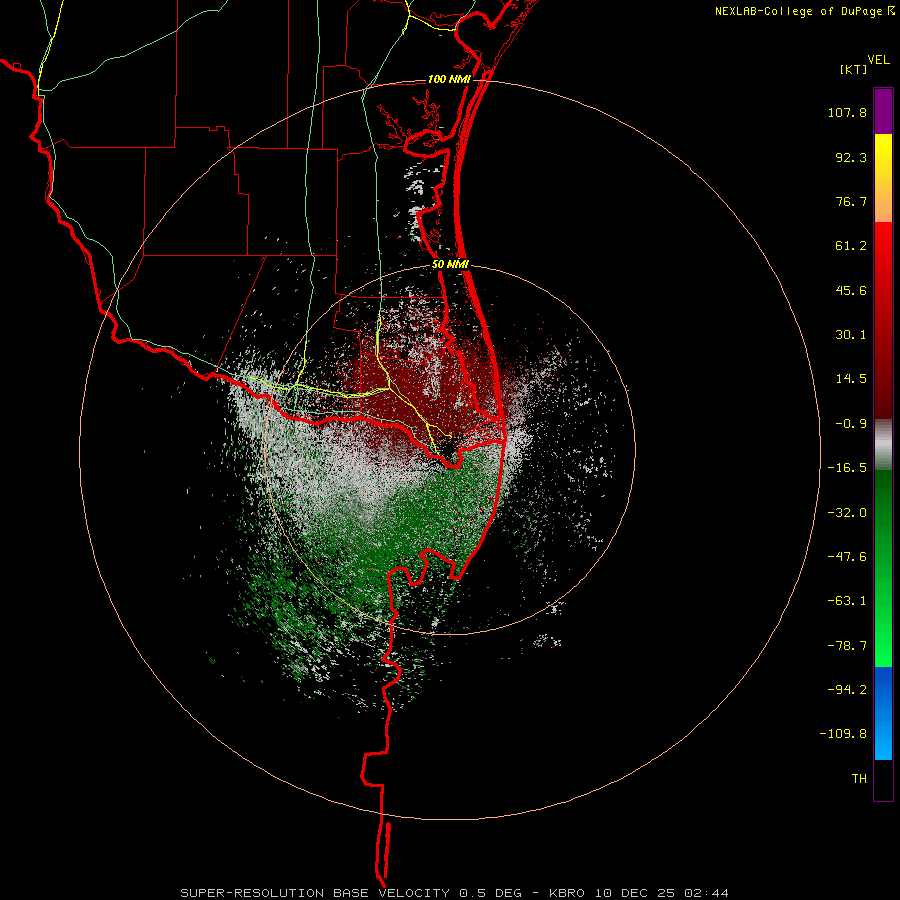This screenshot has height=900, width=900.
Task: Click the 100 NMI range ring label
Action: (x=449, y=79)
